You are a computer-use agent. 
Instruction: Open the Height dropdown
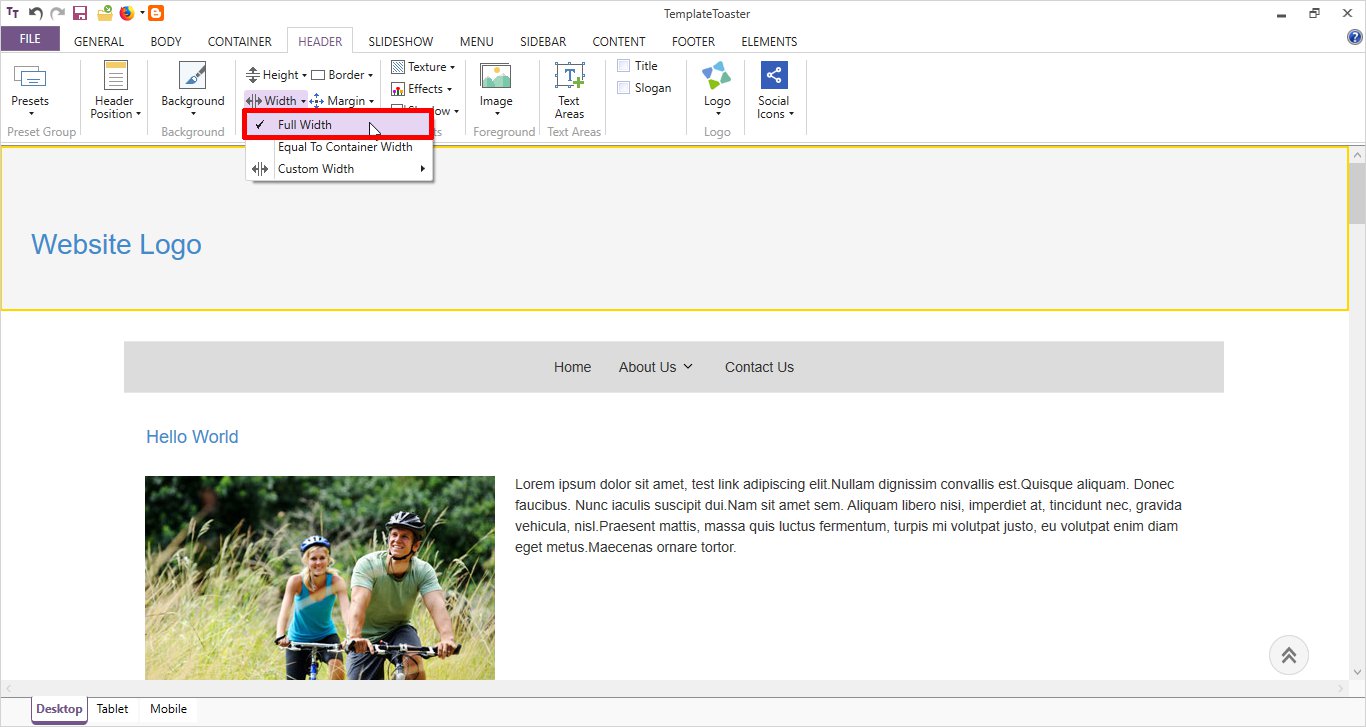(277, 75)
